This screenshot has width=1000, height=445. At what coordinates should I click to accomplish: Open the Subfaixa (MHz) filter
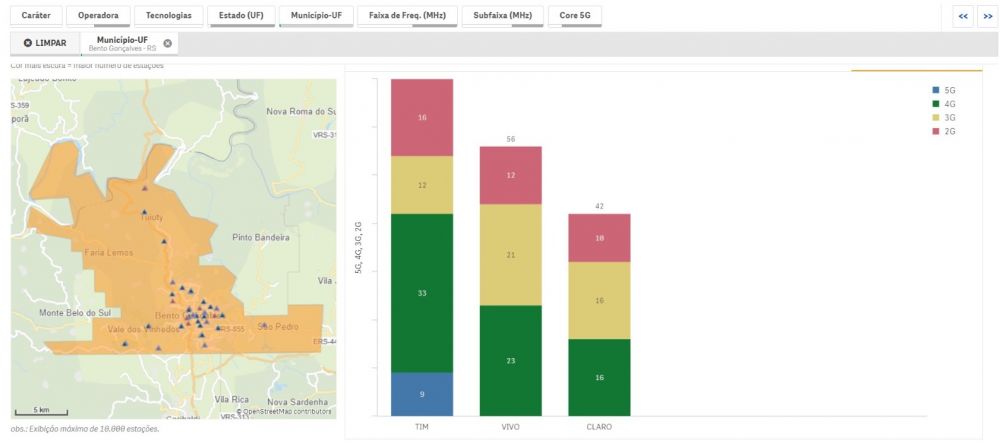pyautogui.click(x=503, y=15)
